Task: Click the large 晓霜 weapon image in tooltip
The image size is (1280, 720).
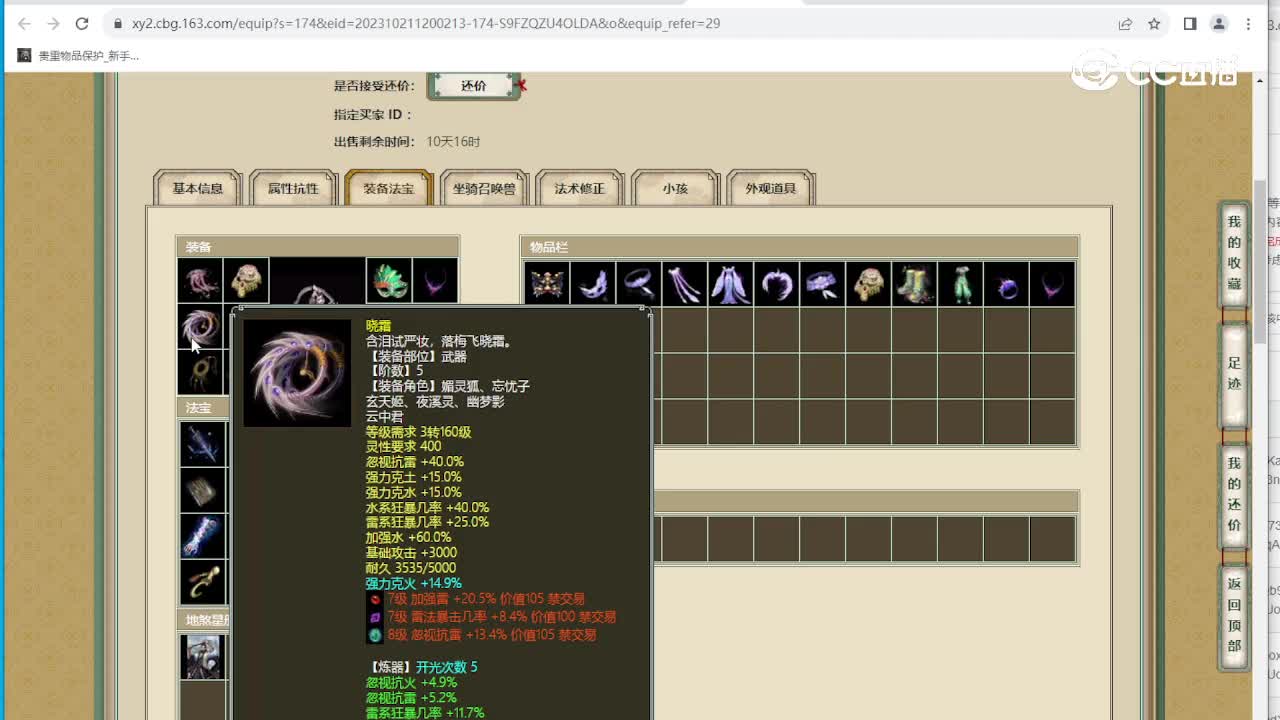Action: pyautogui.click(x=297, y=373)
